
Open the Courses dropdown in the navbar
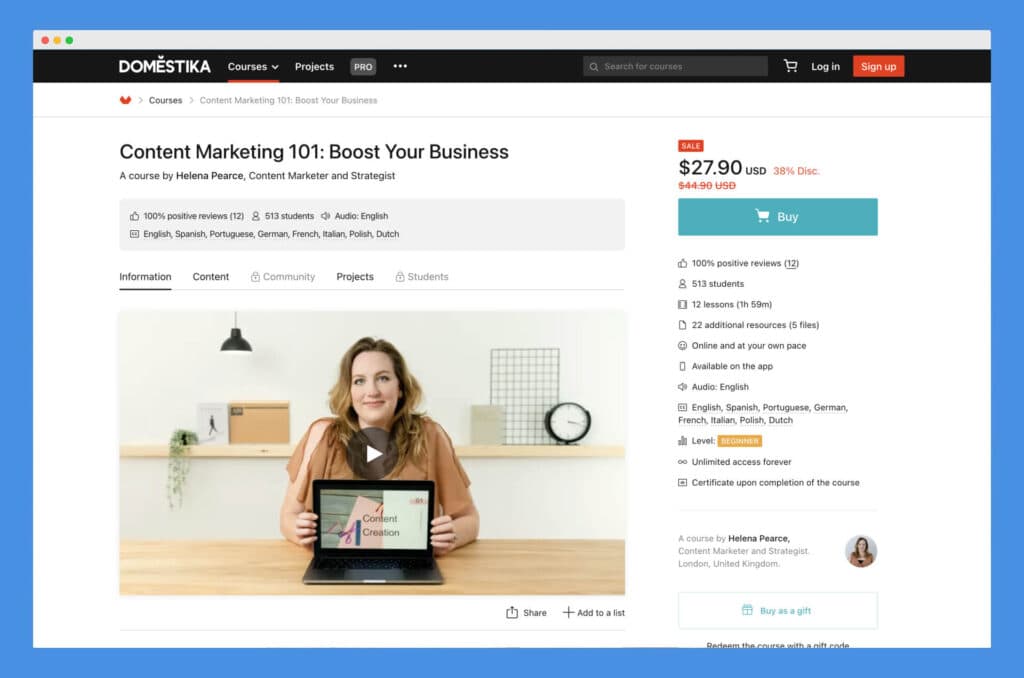point(252,66)
